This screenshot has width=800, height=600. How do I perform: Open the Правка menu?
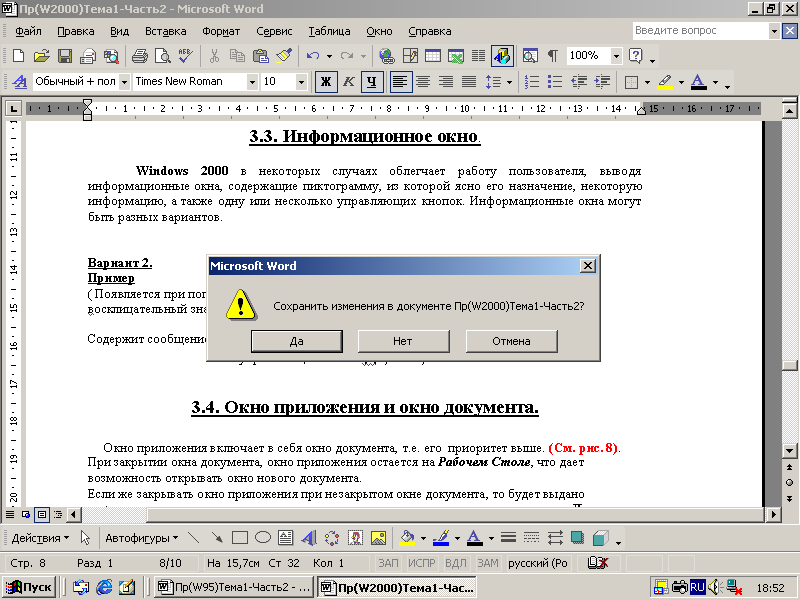click(76, 31)
